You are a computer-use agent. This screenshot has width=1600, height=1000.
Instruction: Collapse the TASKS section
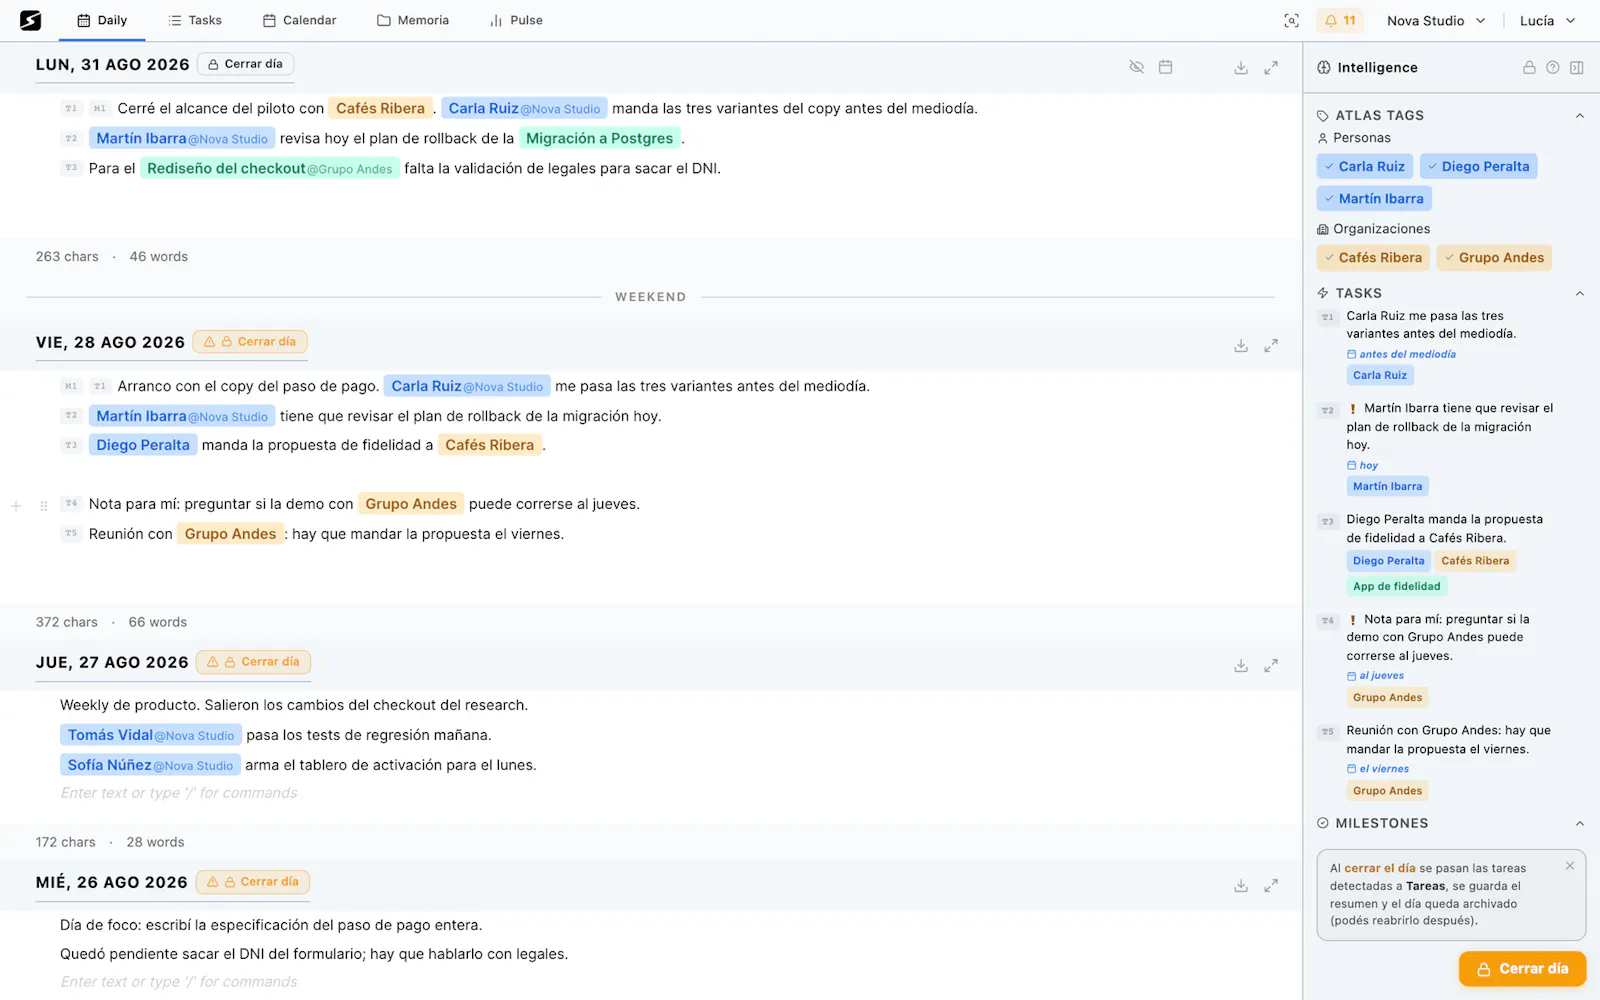1580,294
